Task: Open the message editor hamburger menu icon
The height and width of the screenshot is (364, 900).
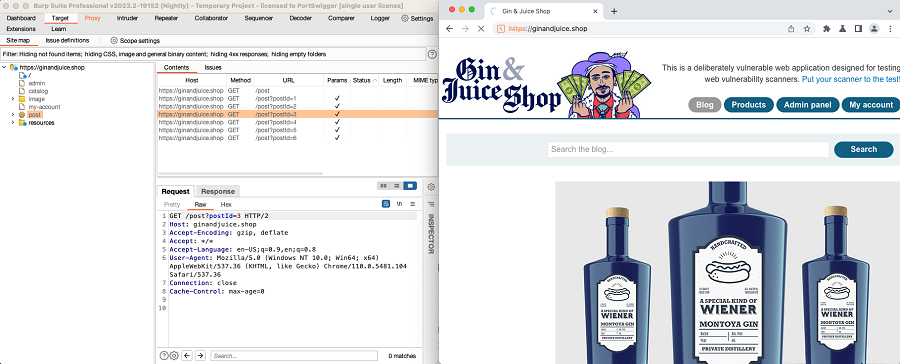Action: click(x=412, y=204)
